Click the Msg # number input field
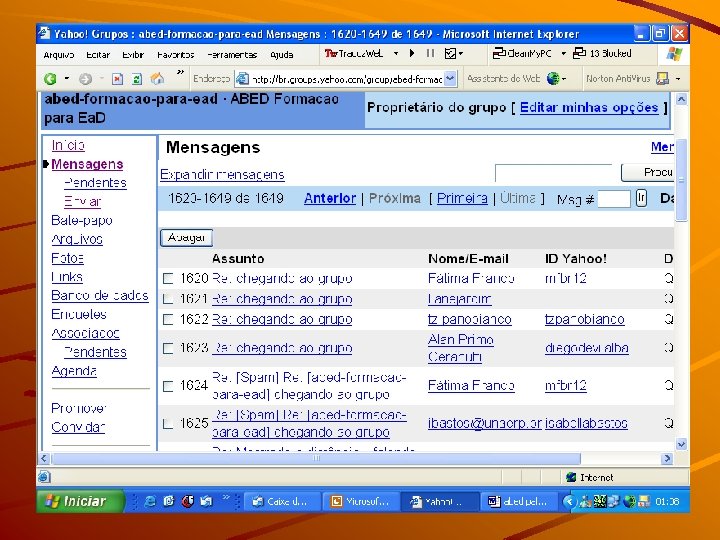This screenshot has width=720, height=540. (614, 199)
